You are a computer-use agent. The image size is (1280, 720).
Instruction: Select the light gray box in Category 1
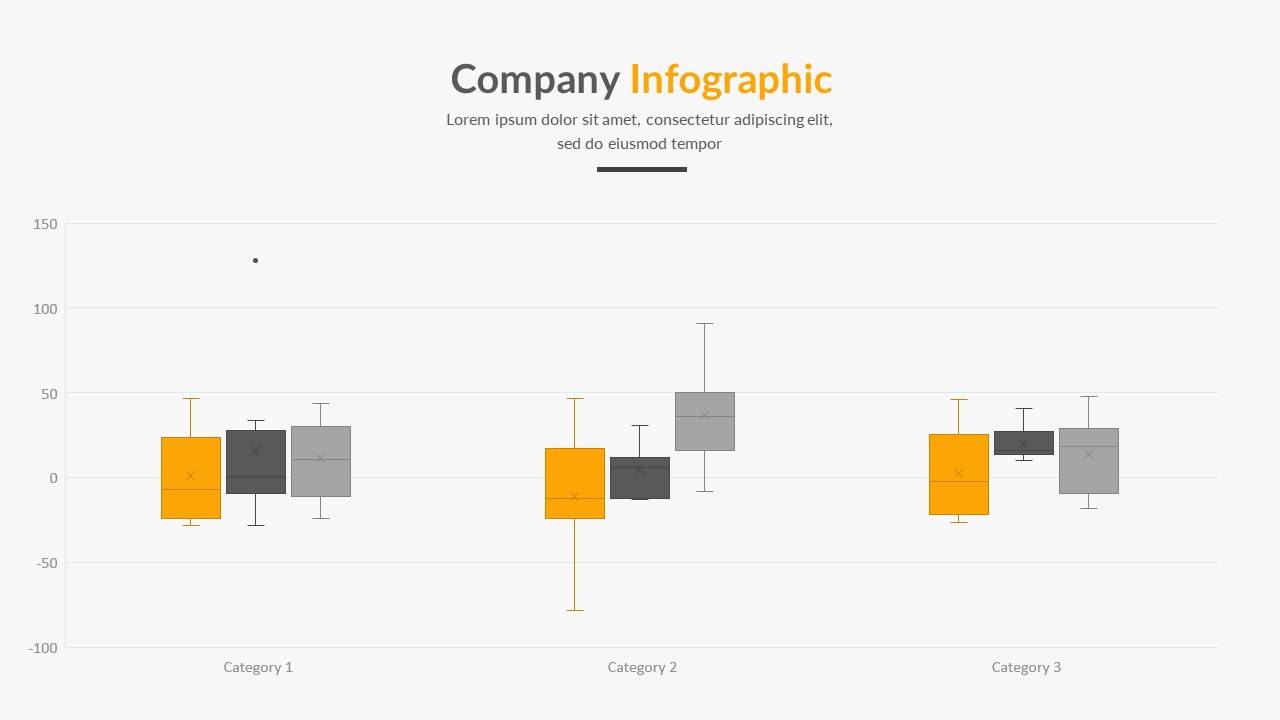tap(321, 461)
